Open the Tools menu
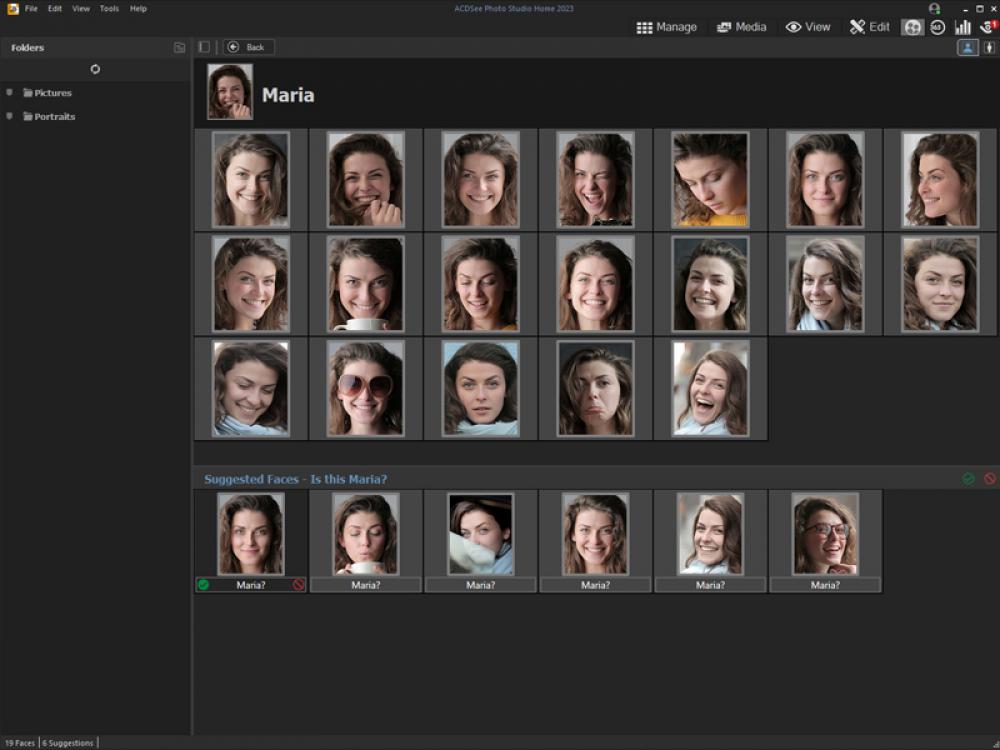This screenshot has height=750, width=1000. [108, 8]
